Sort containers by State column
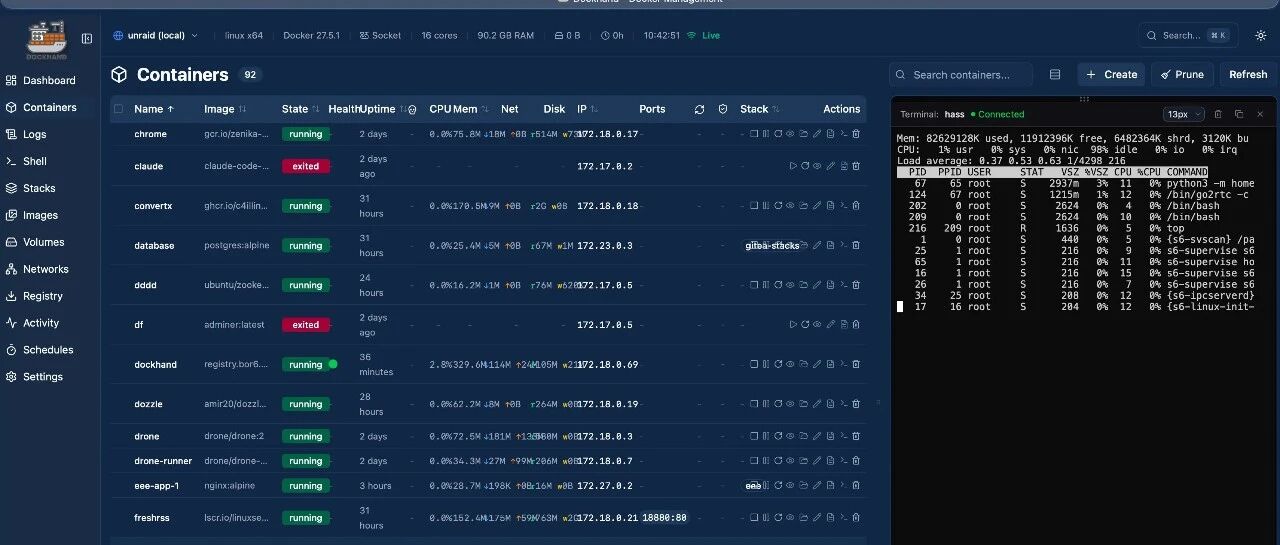 300,109
